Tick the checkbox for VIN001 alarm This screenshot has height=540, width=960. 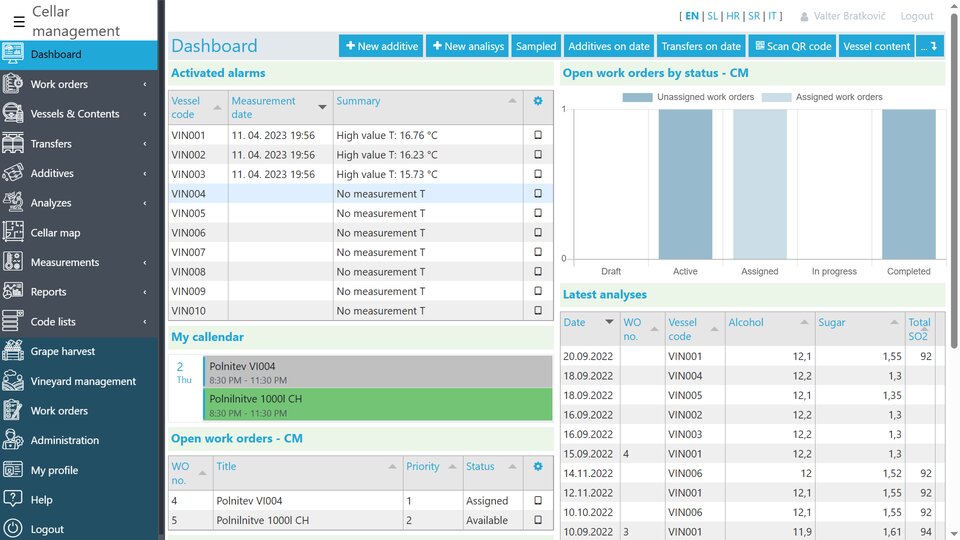click(x=538, y=135)
